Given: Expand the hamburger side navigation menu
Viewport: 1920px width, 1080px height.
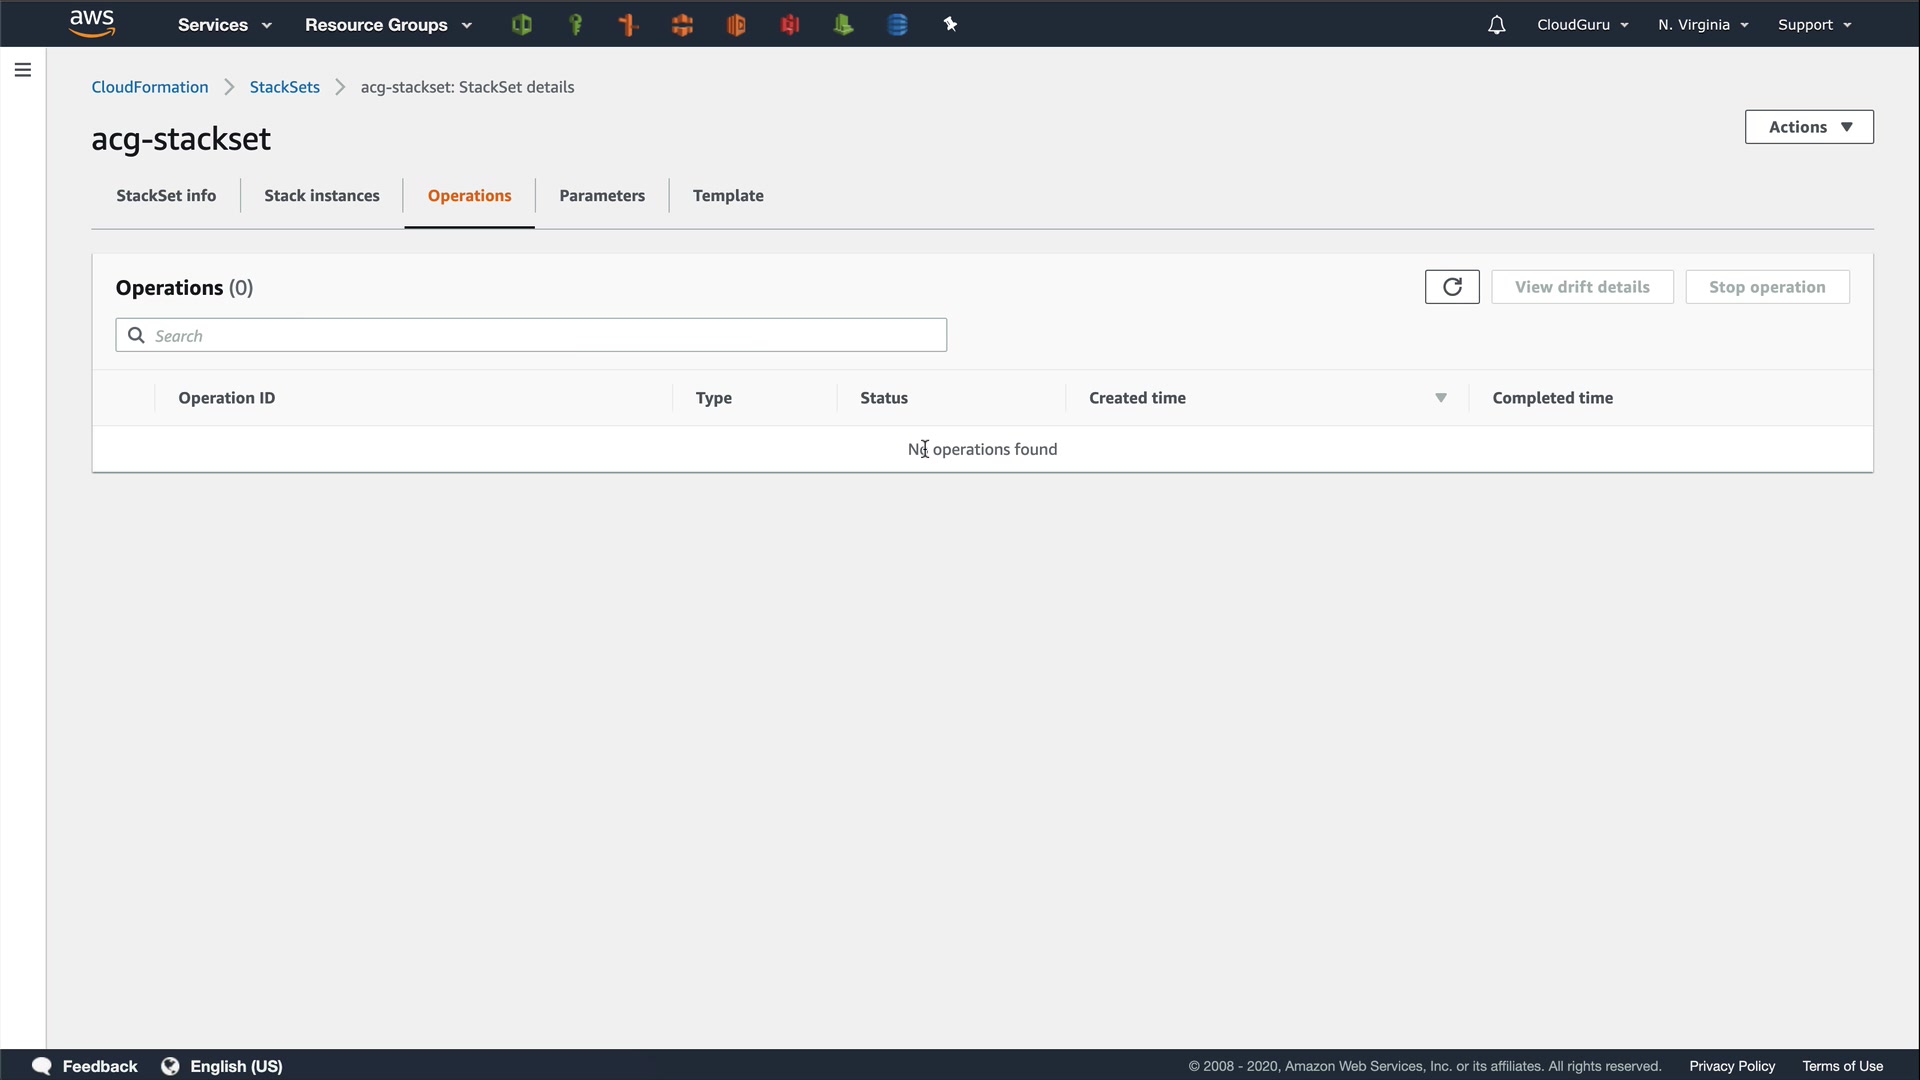Looking at the screenshot, I should point(23,70).
